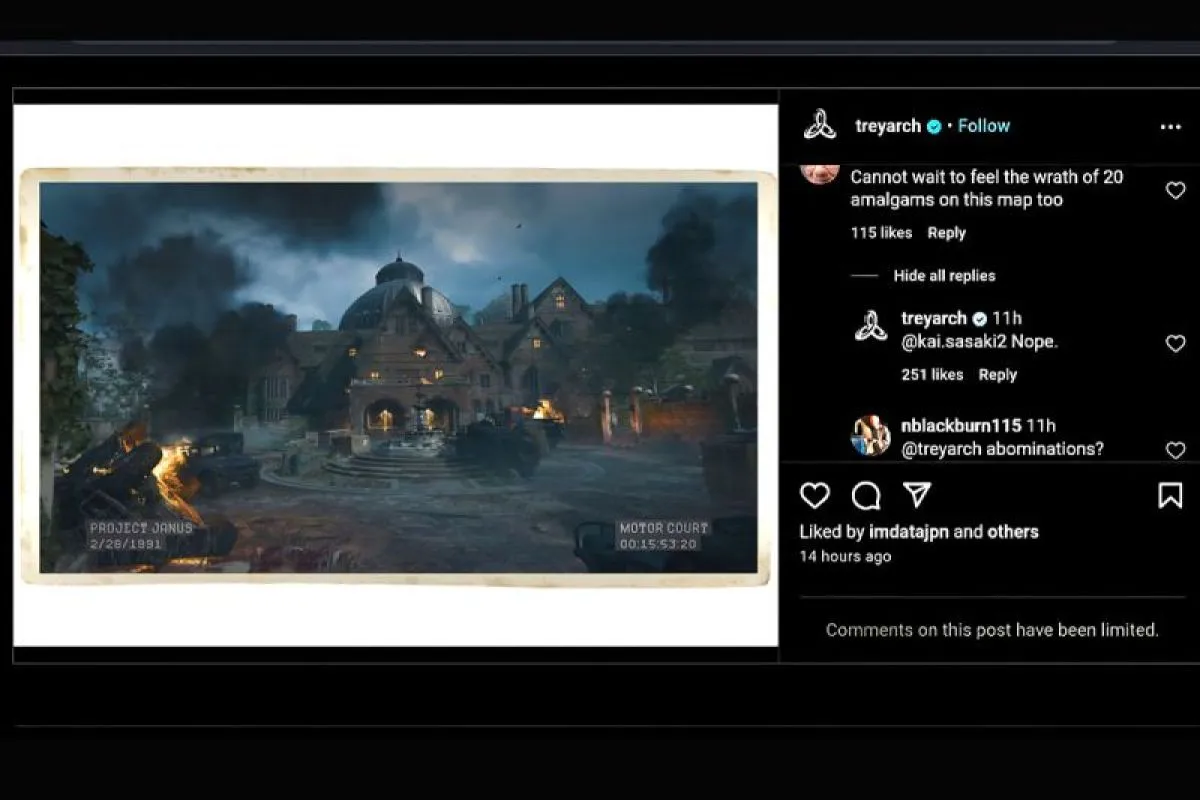Save the post with the bookmark icon

[1170, 495]
